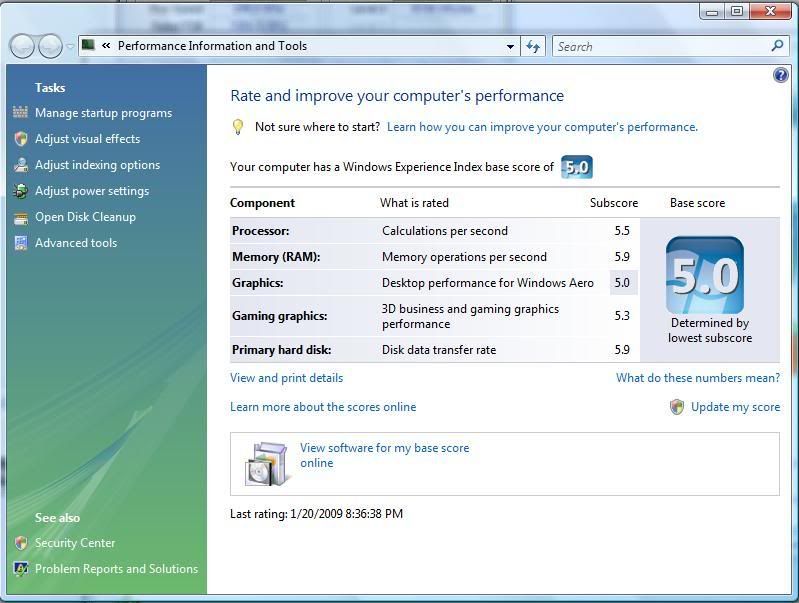
Task: Launch Open Disk Cleanup task
Action: 85,217
